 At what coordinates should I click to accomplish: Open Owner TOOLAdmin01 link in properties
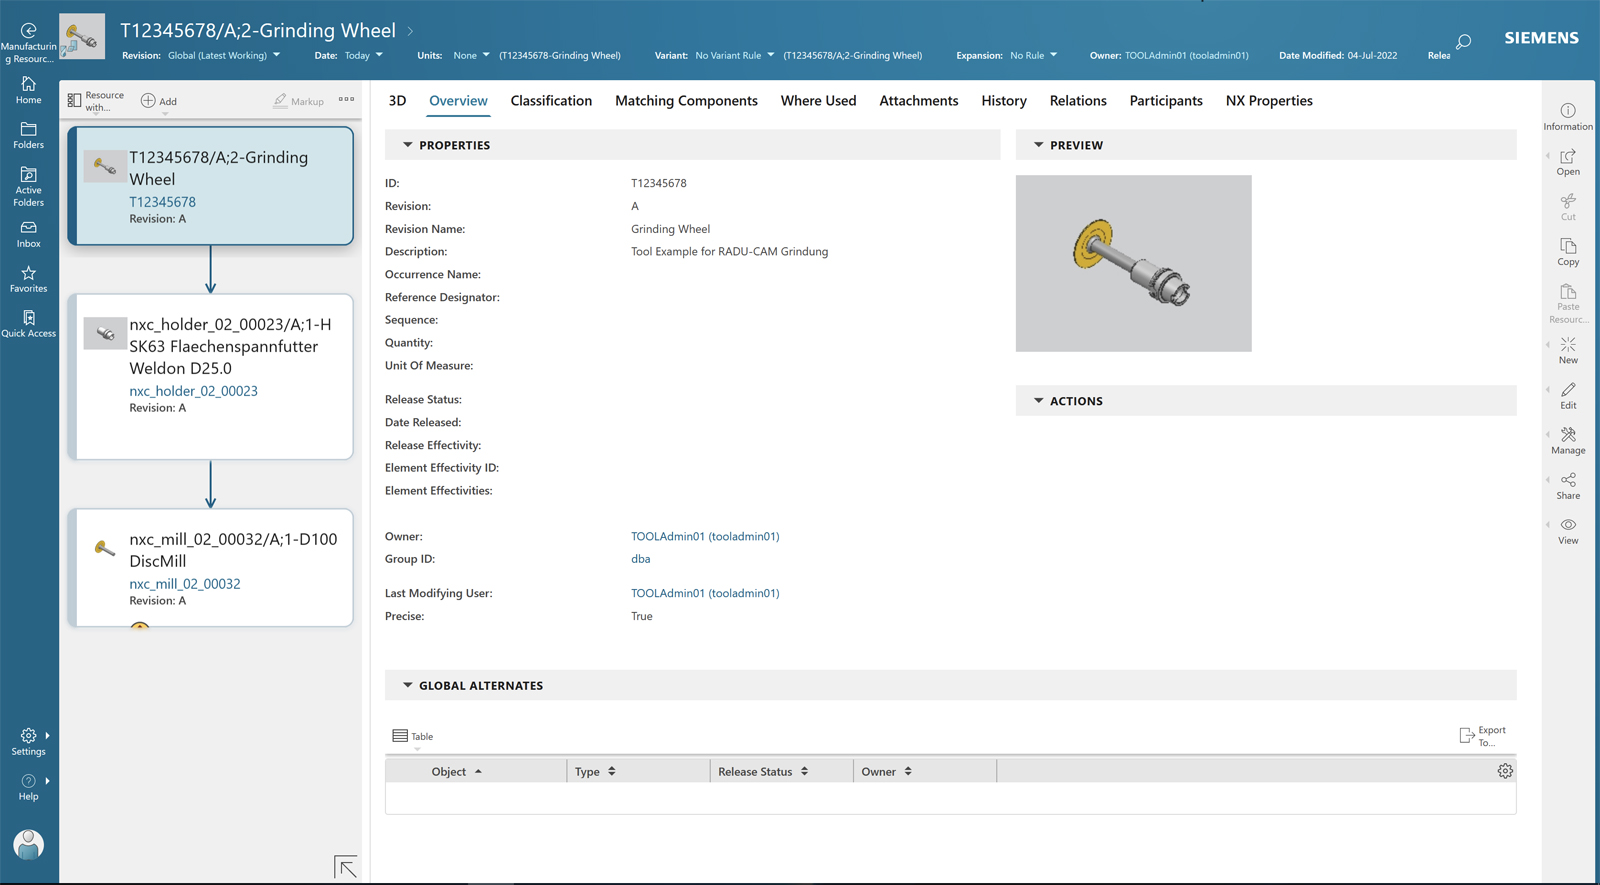click(x=705, y=536)
